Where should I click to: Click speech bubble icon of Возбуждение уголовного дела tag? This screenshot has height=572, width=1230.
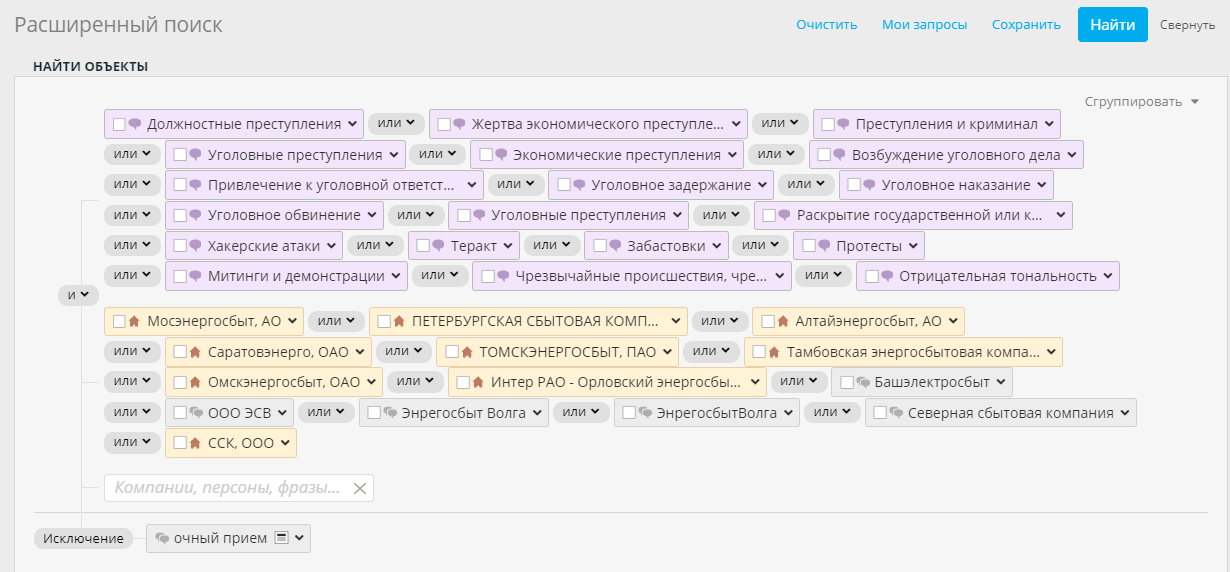tap(840, 155)
